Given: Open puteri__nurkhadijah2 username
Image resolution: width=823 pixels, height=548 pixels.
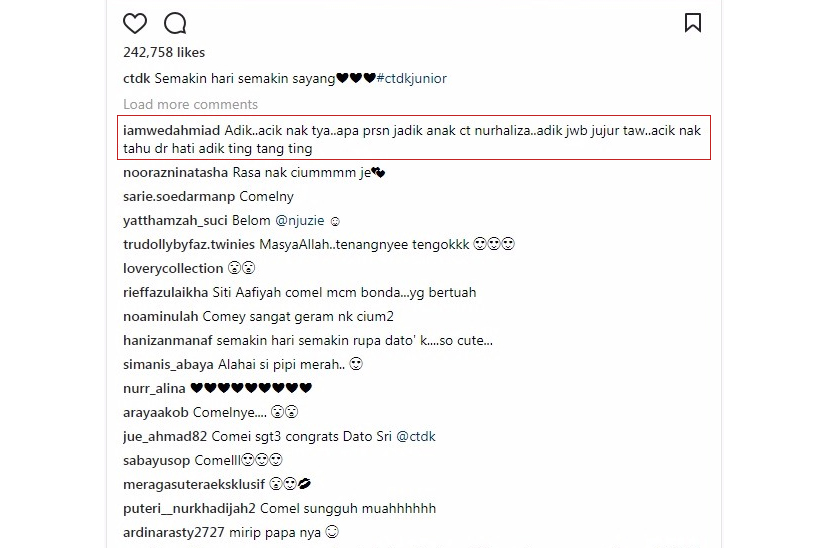Looking at the screenshot, I should (x=189, y=509).
